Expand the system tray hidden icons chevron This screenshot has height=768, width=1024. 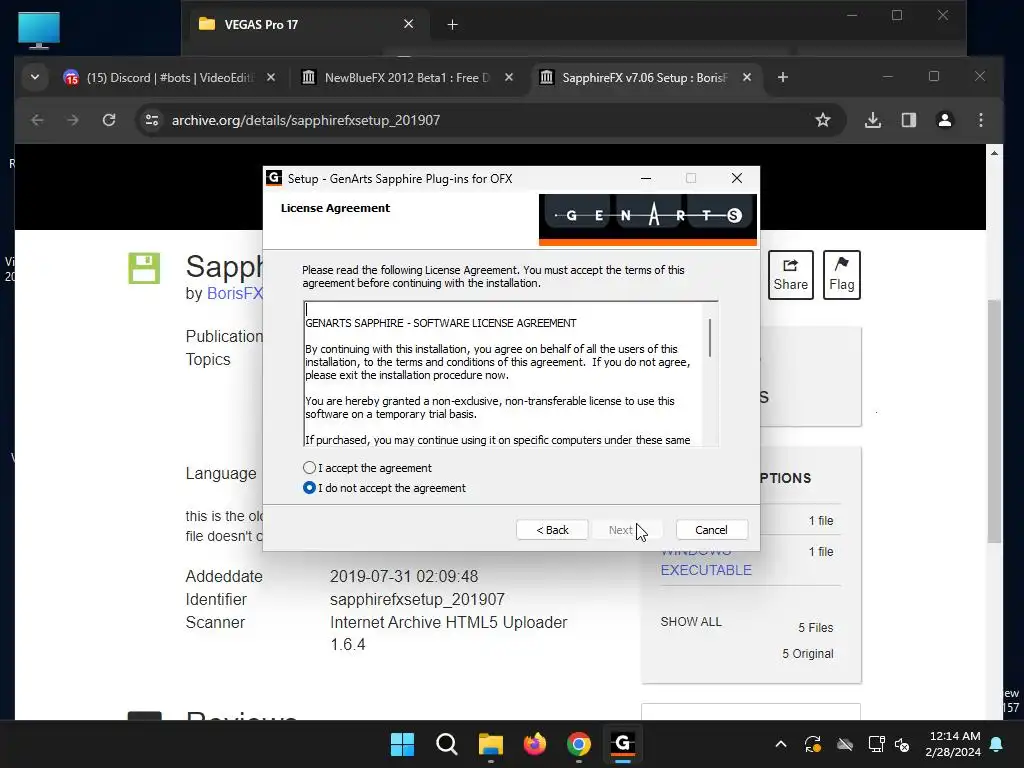coord(780,744)
